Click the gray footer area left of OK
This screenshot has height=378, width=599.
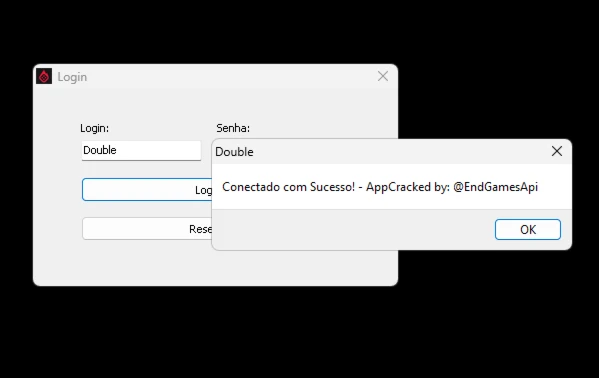click(351, 229)
